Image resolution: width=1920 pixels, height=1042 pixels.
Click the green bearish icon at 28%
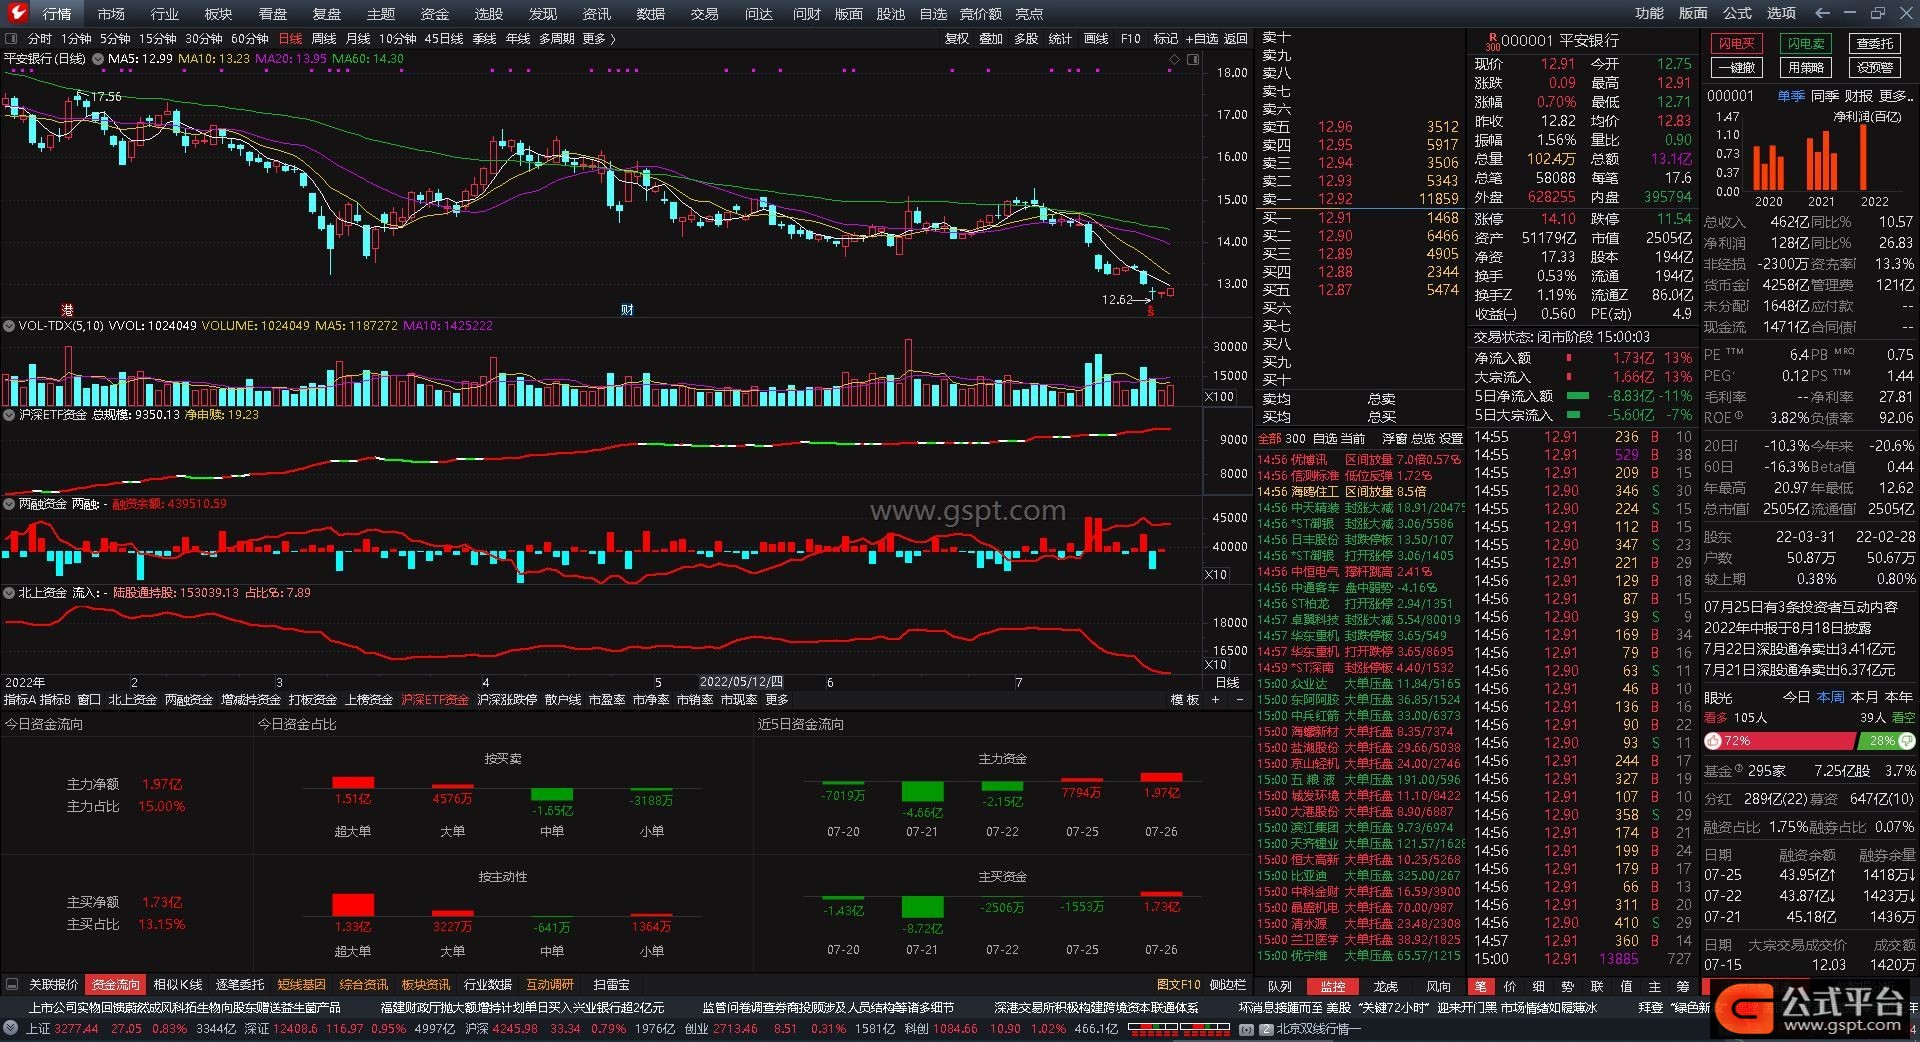pos(1906,741)
